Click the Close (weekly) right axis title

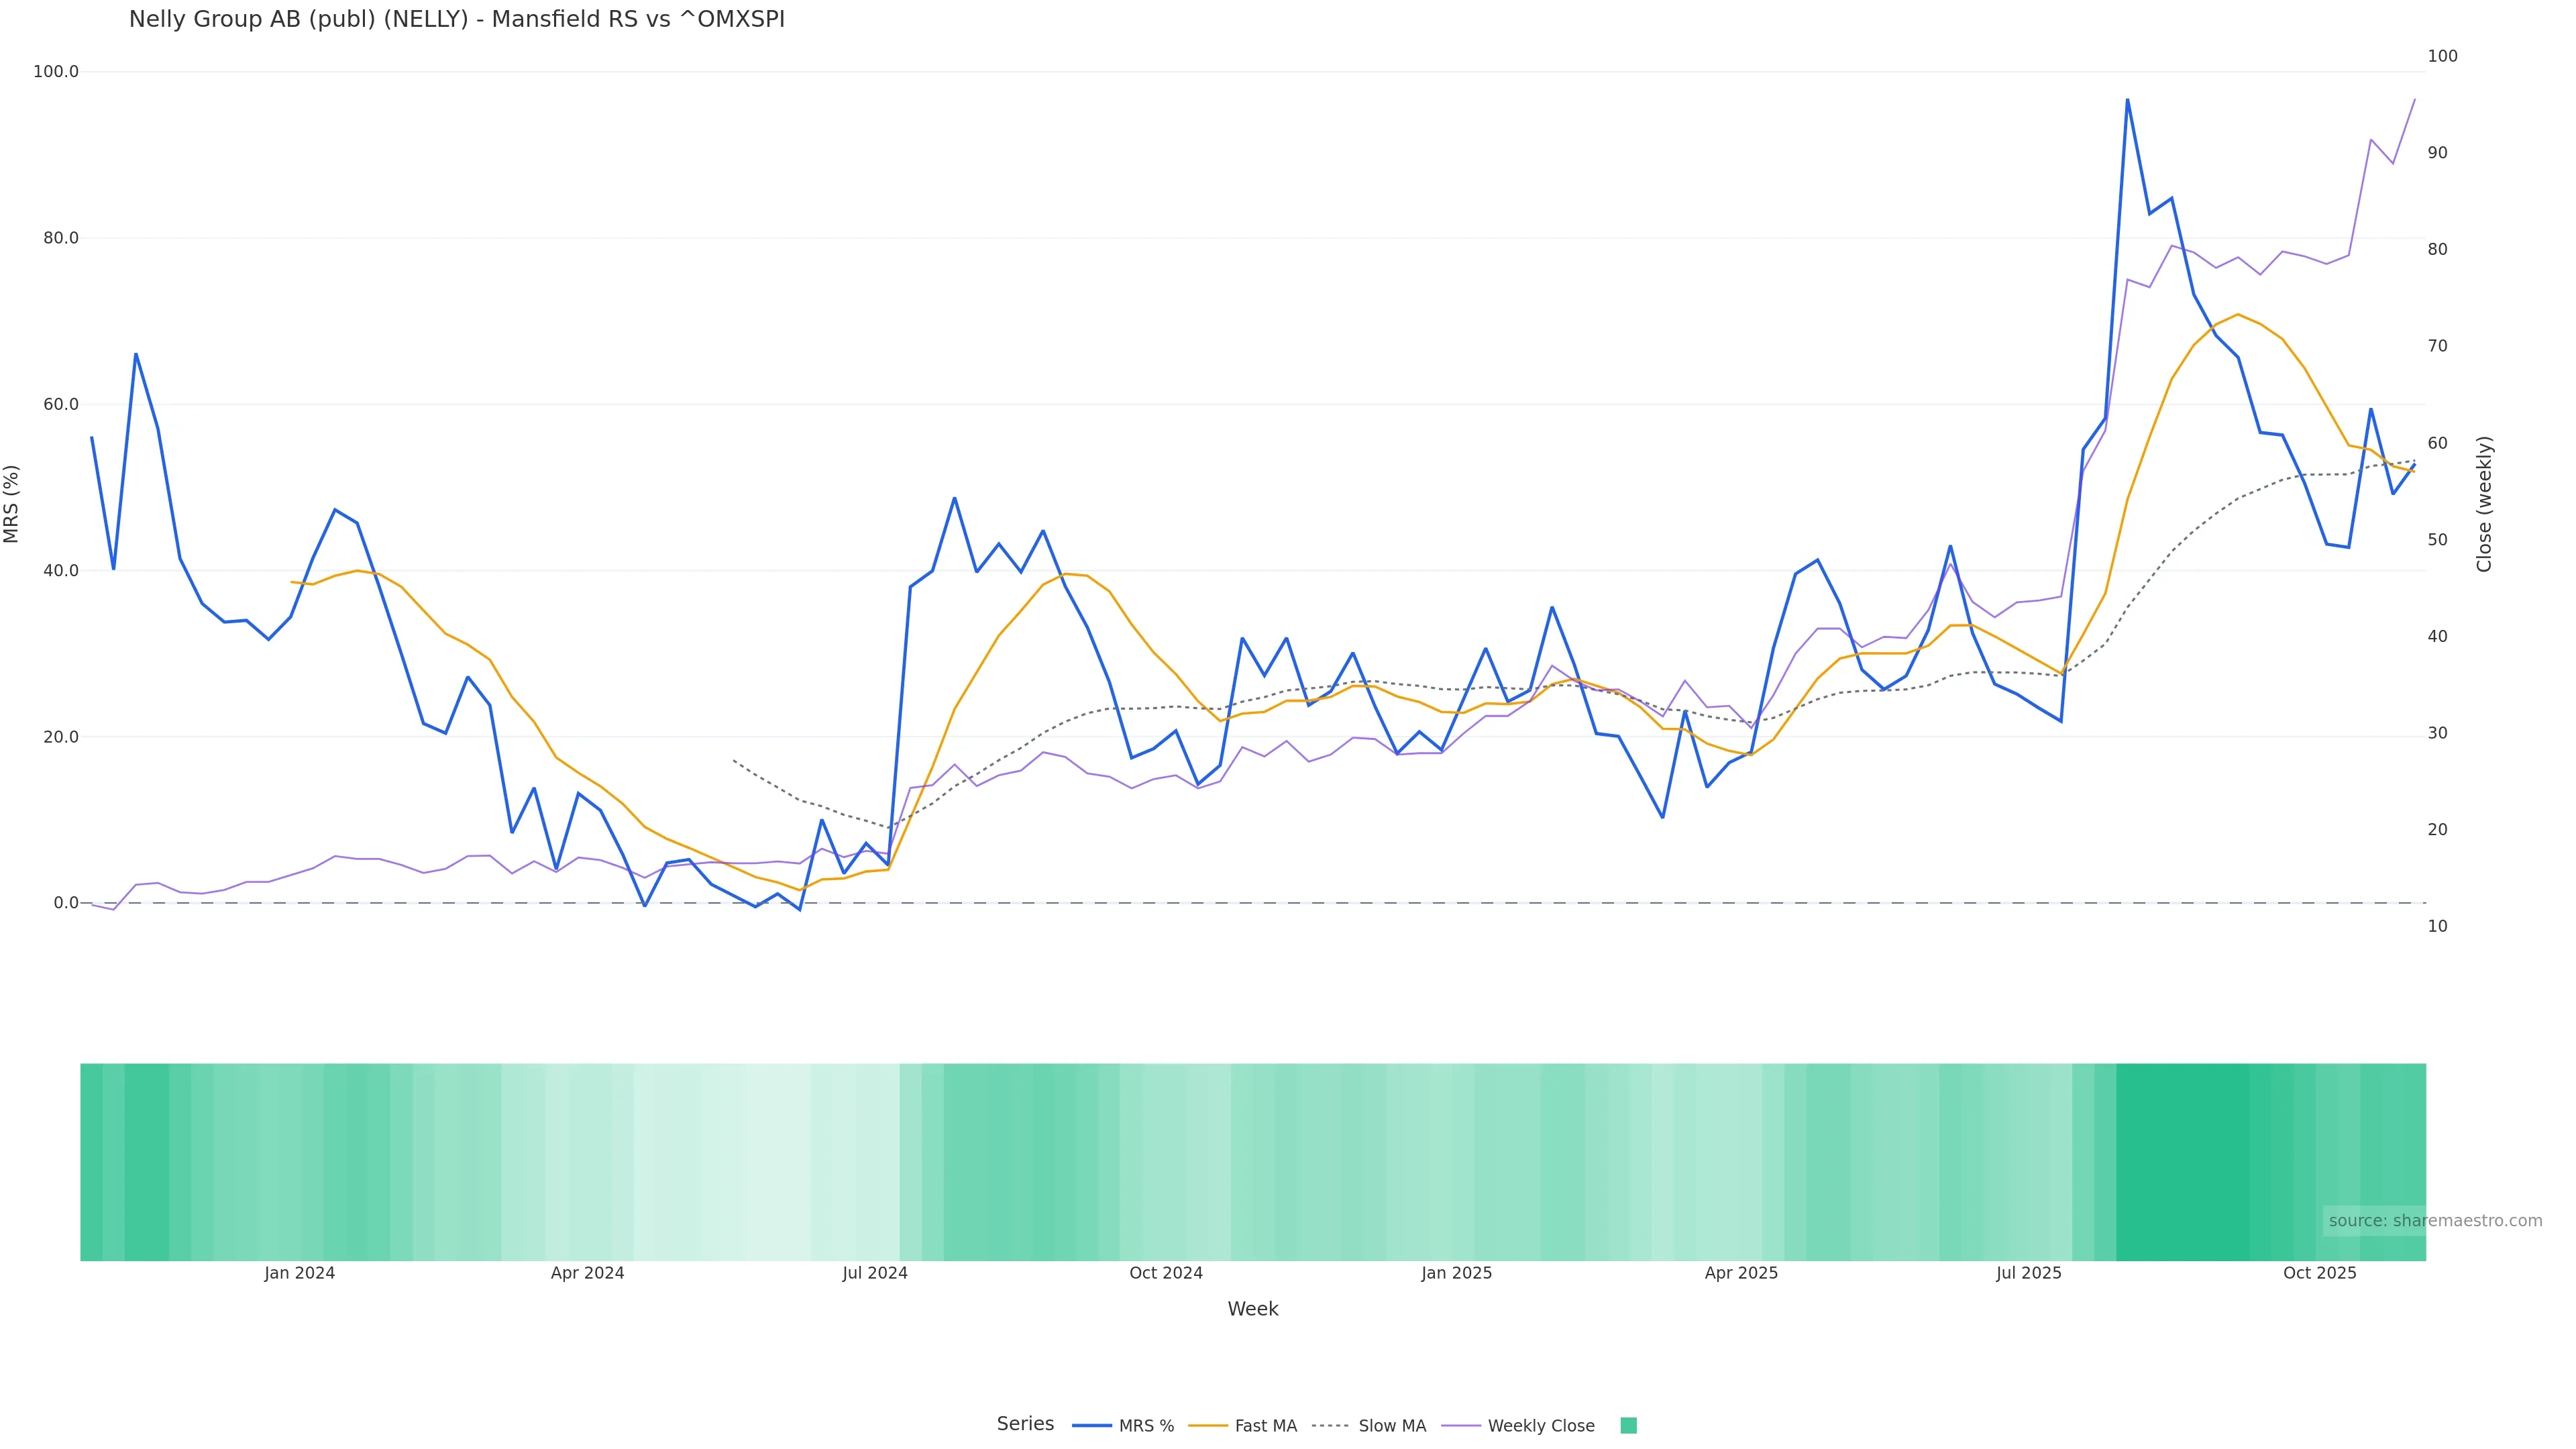pyautogui.click(x=2484, y=503)
